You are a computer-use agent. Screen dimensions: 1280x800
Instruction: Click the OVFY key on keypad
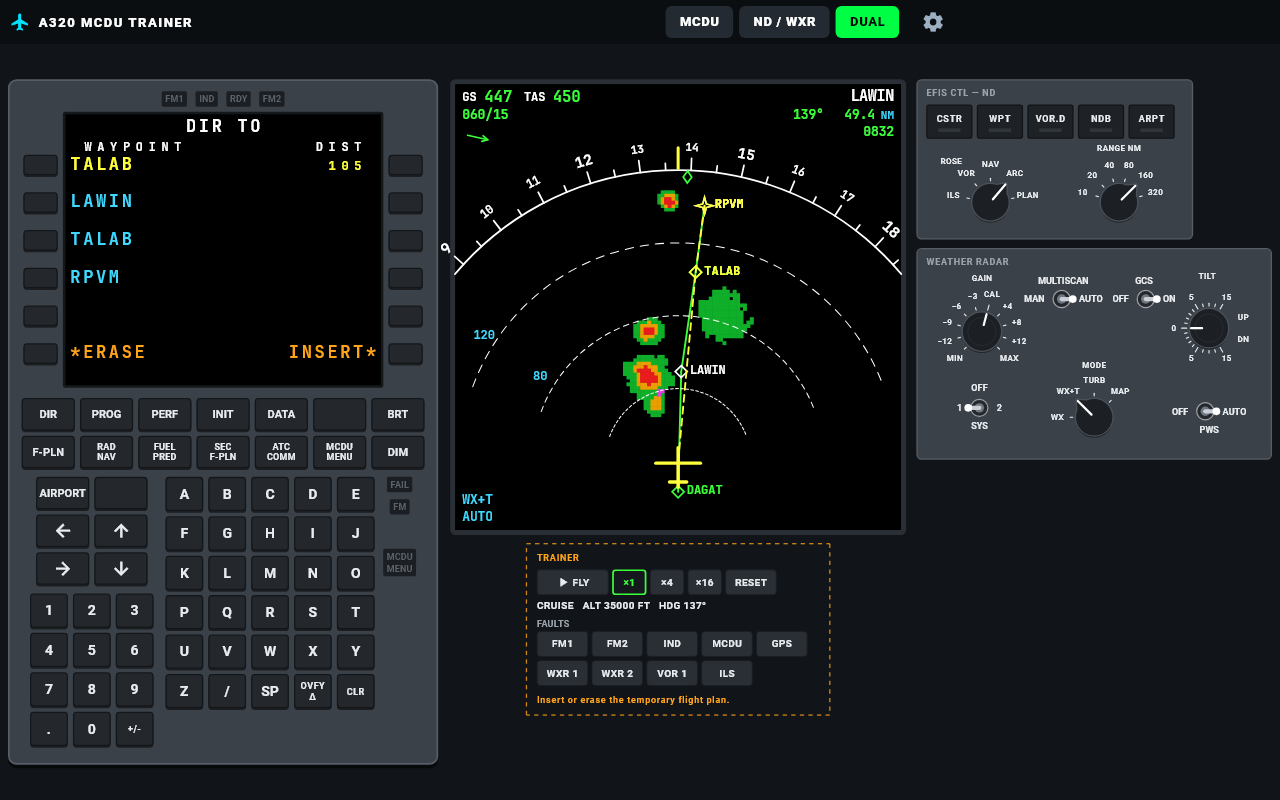coord(313,691)
